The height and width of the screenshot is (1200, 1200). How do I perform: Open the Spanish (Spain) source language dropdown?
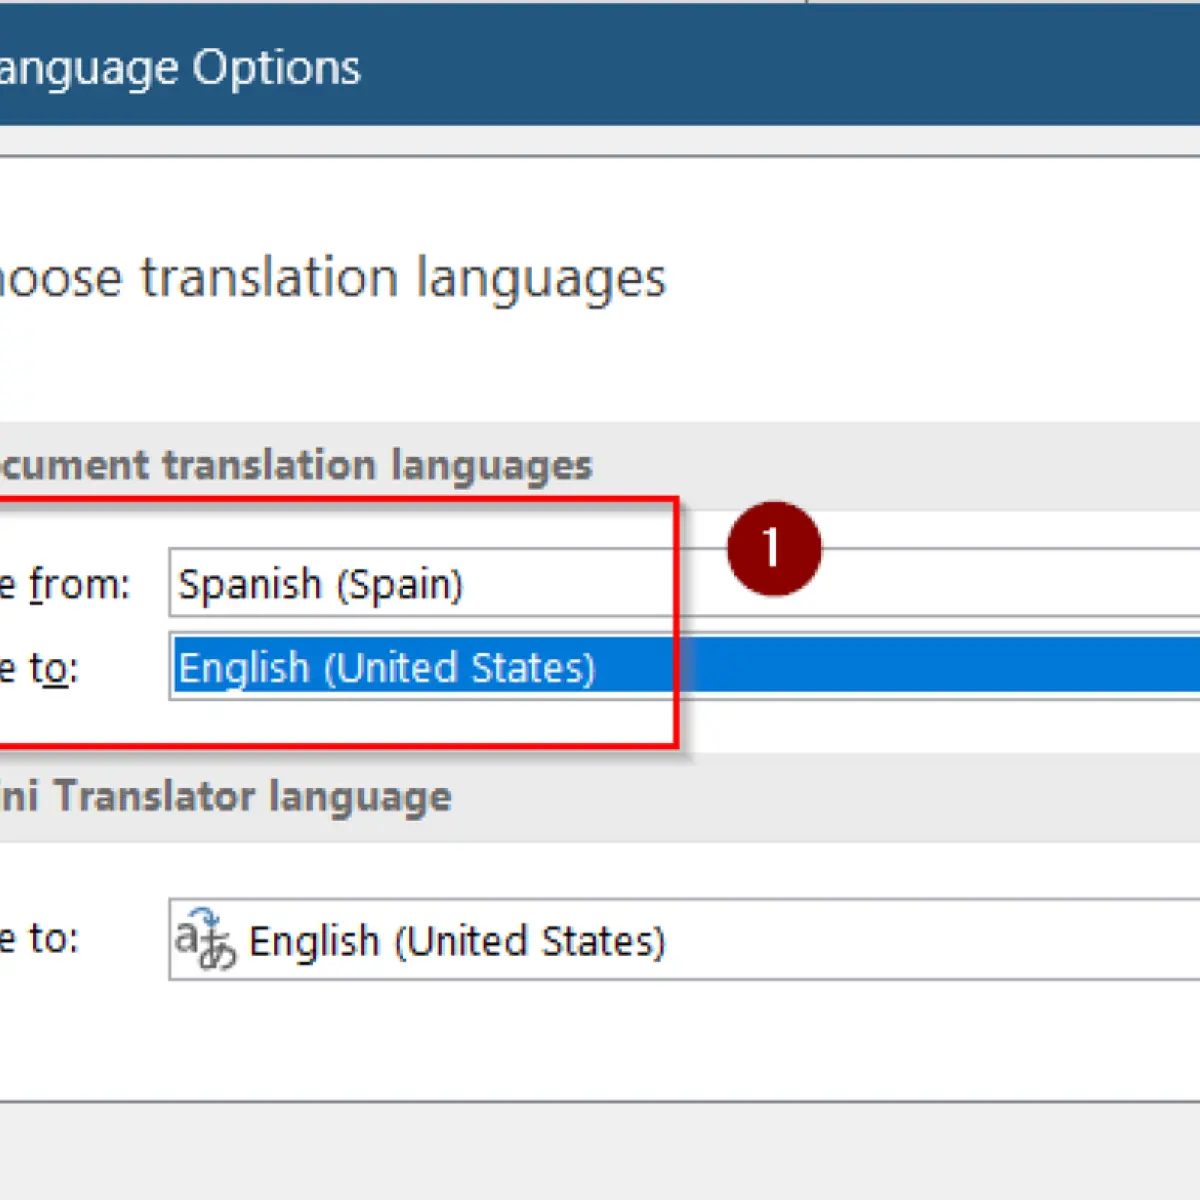click(684, 583)
